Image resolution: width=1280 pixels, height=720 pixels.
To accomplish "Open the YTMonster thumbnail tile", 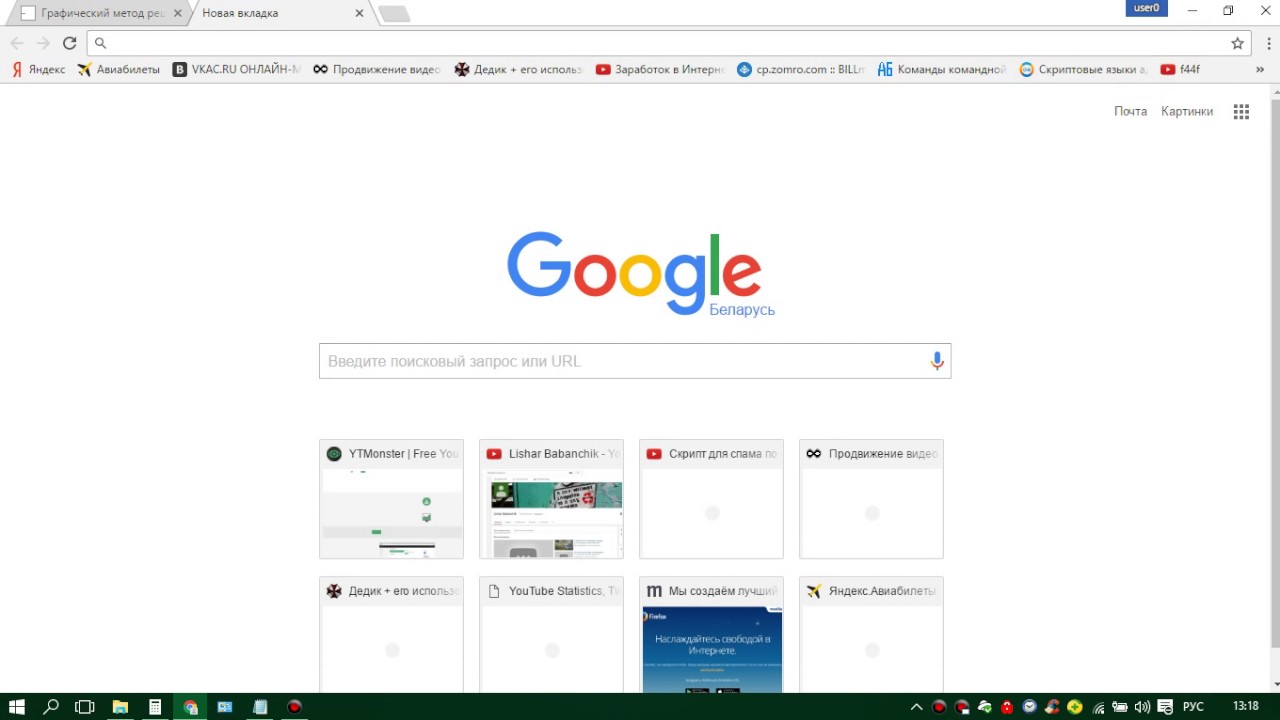I will pos(391,499).
